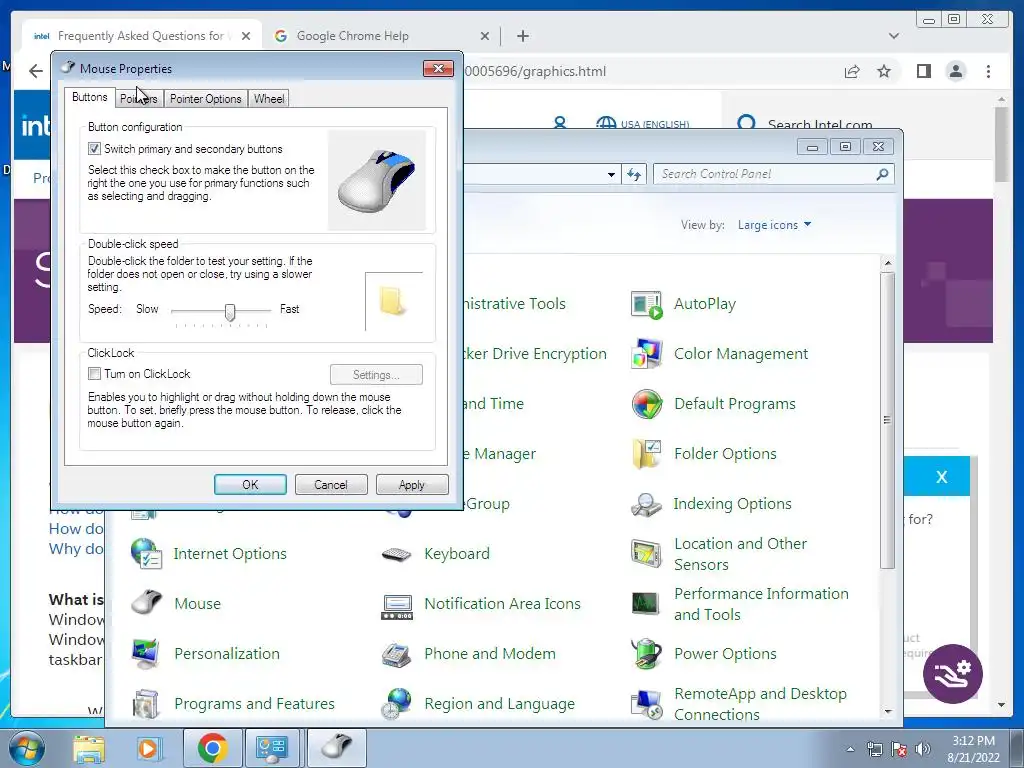Click the Control Panel vertical scrollbar thumb
Viewport: 1024px width, 768px height.
(887, 420)
